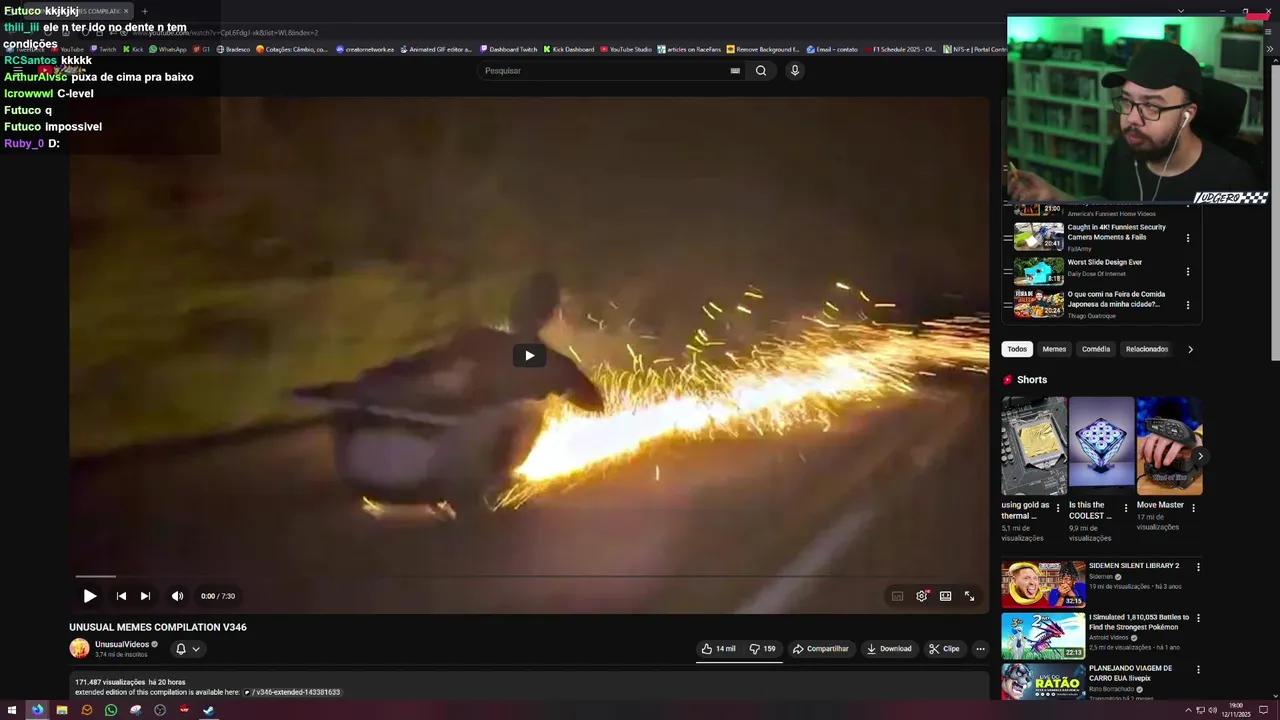The width and height of the screenshot is (1280, 720).
Task: Open Steam from the taskbar
Action: [x=209, y=710]
